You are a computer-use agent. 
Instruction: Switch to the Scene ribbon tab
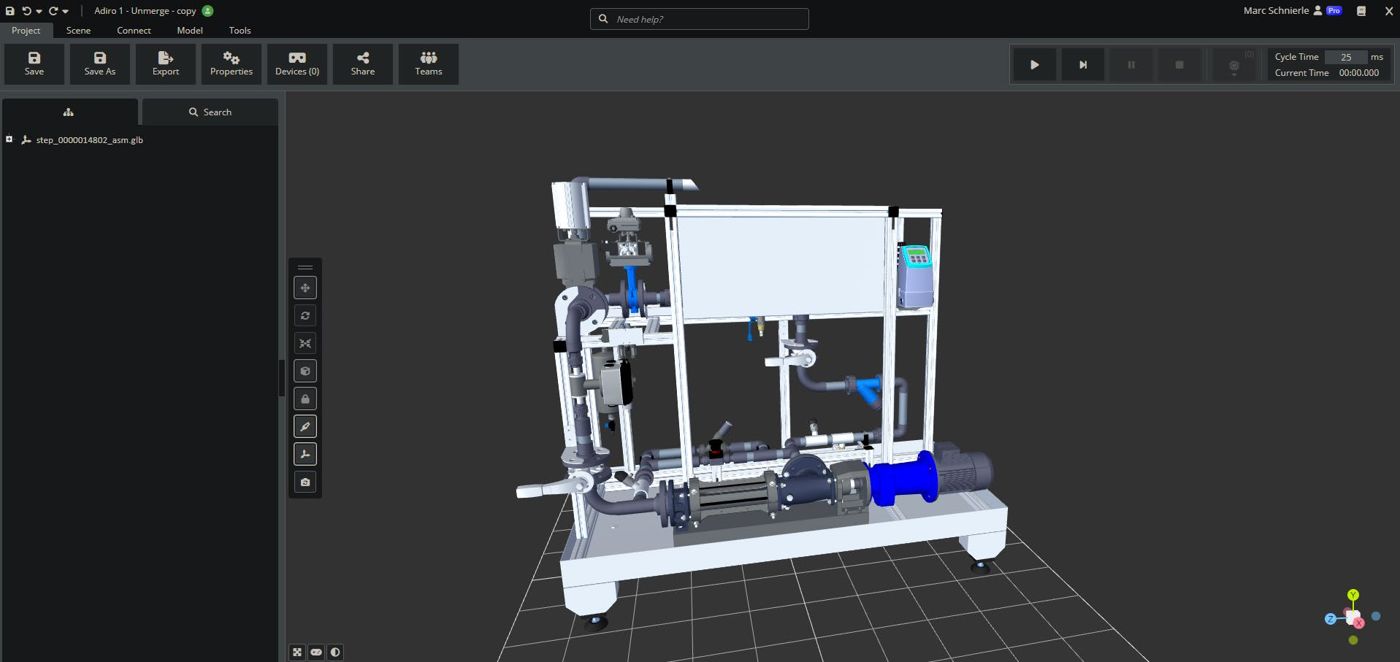tap(78, 30)
